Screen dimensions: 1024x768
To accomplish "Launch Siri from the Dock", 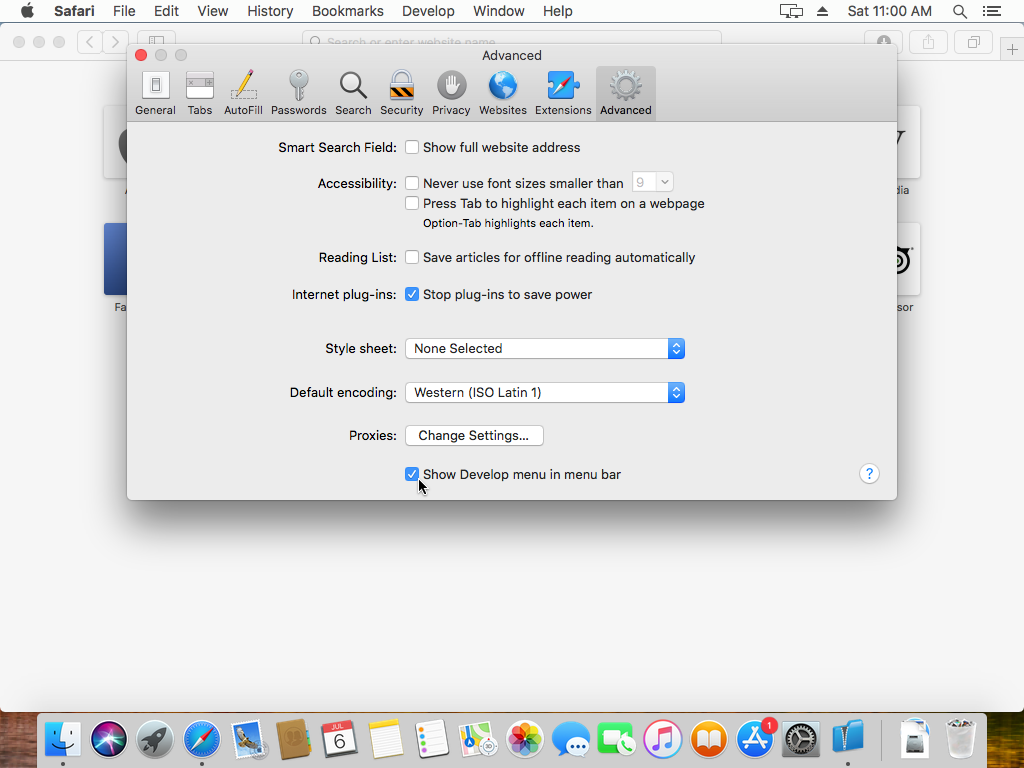I will pos(109,740).
